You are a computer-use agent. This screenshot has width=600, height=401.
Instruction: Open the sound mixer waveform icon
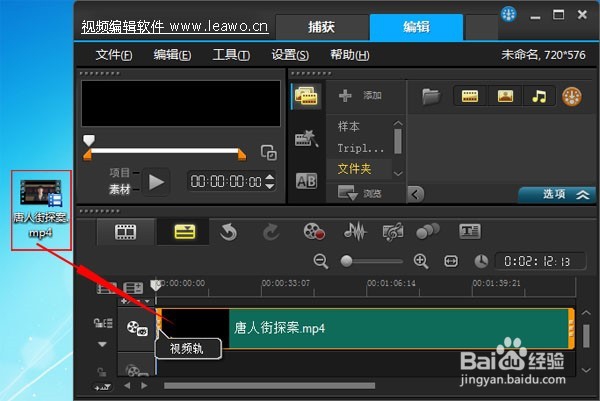(x=355, y=231)
